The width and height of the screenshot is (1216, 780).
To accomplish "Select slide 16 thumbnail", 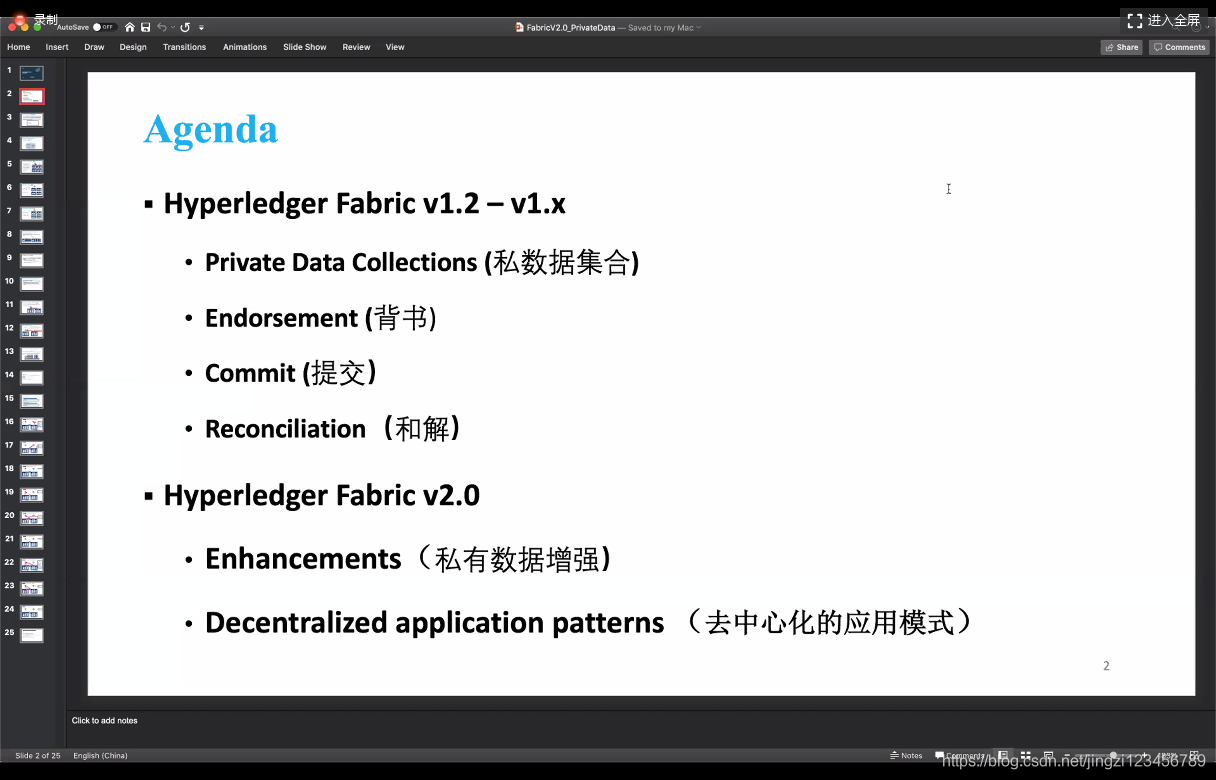I will click(32, 425).
